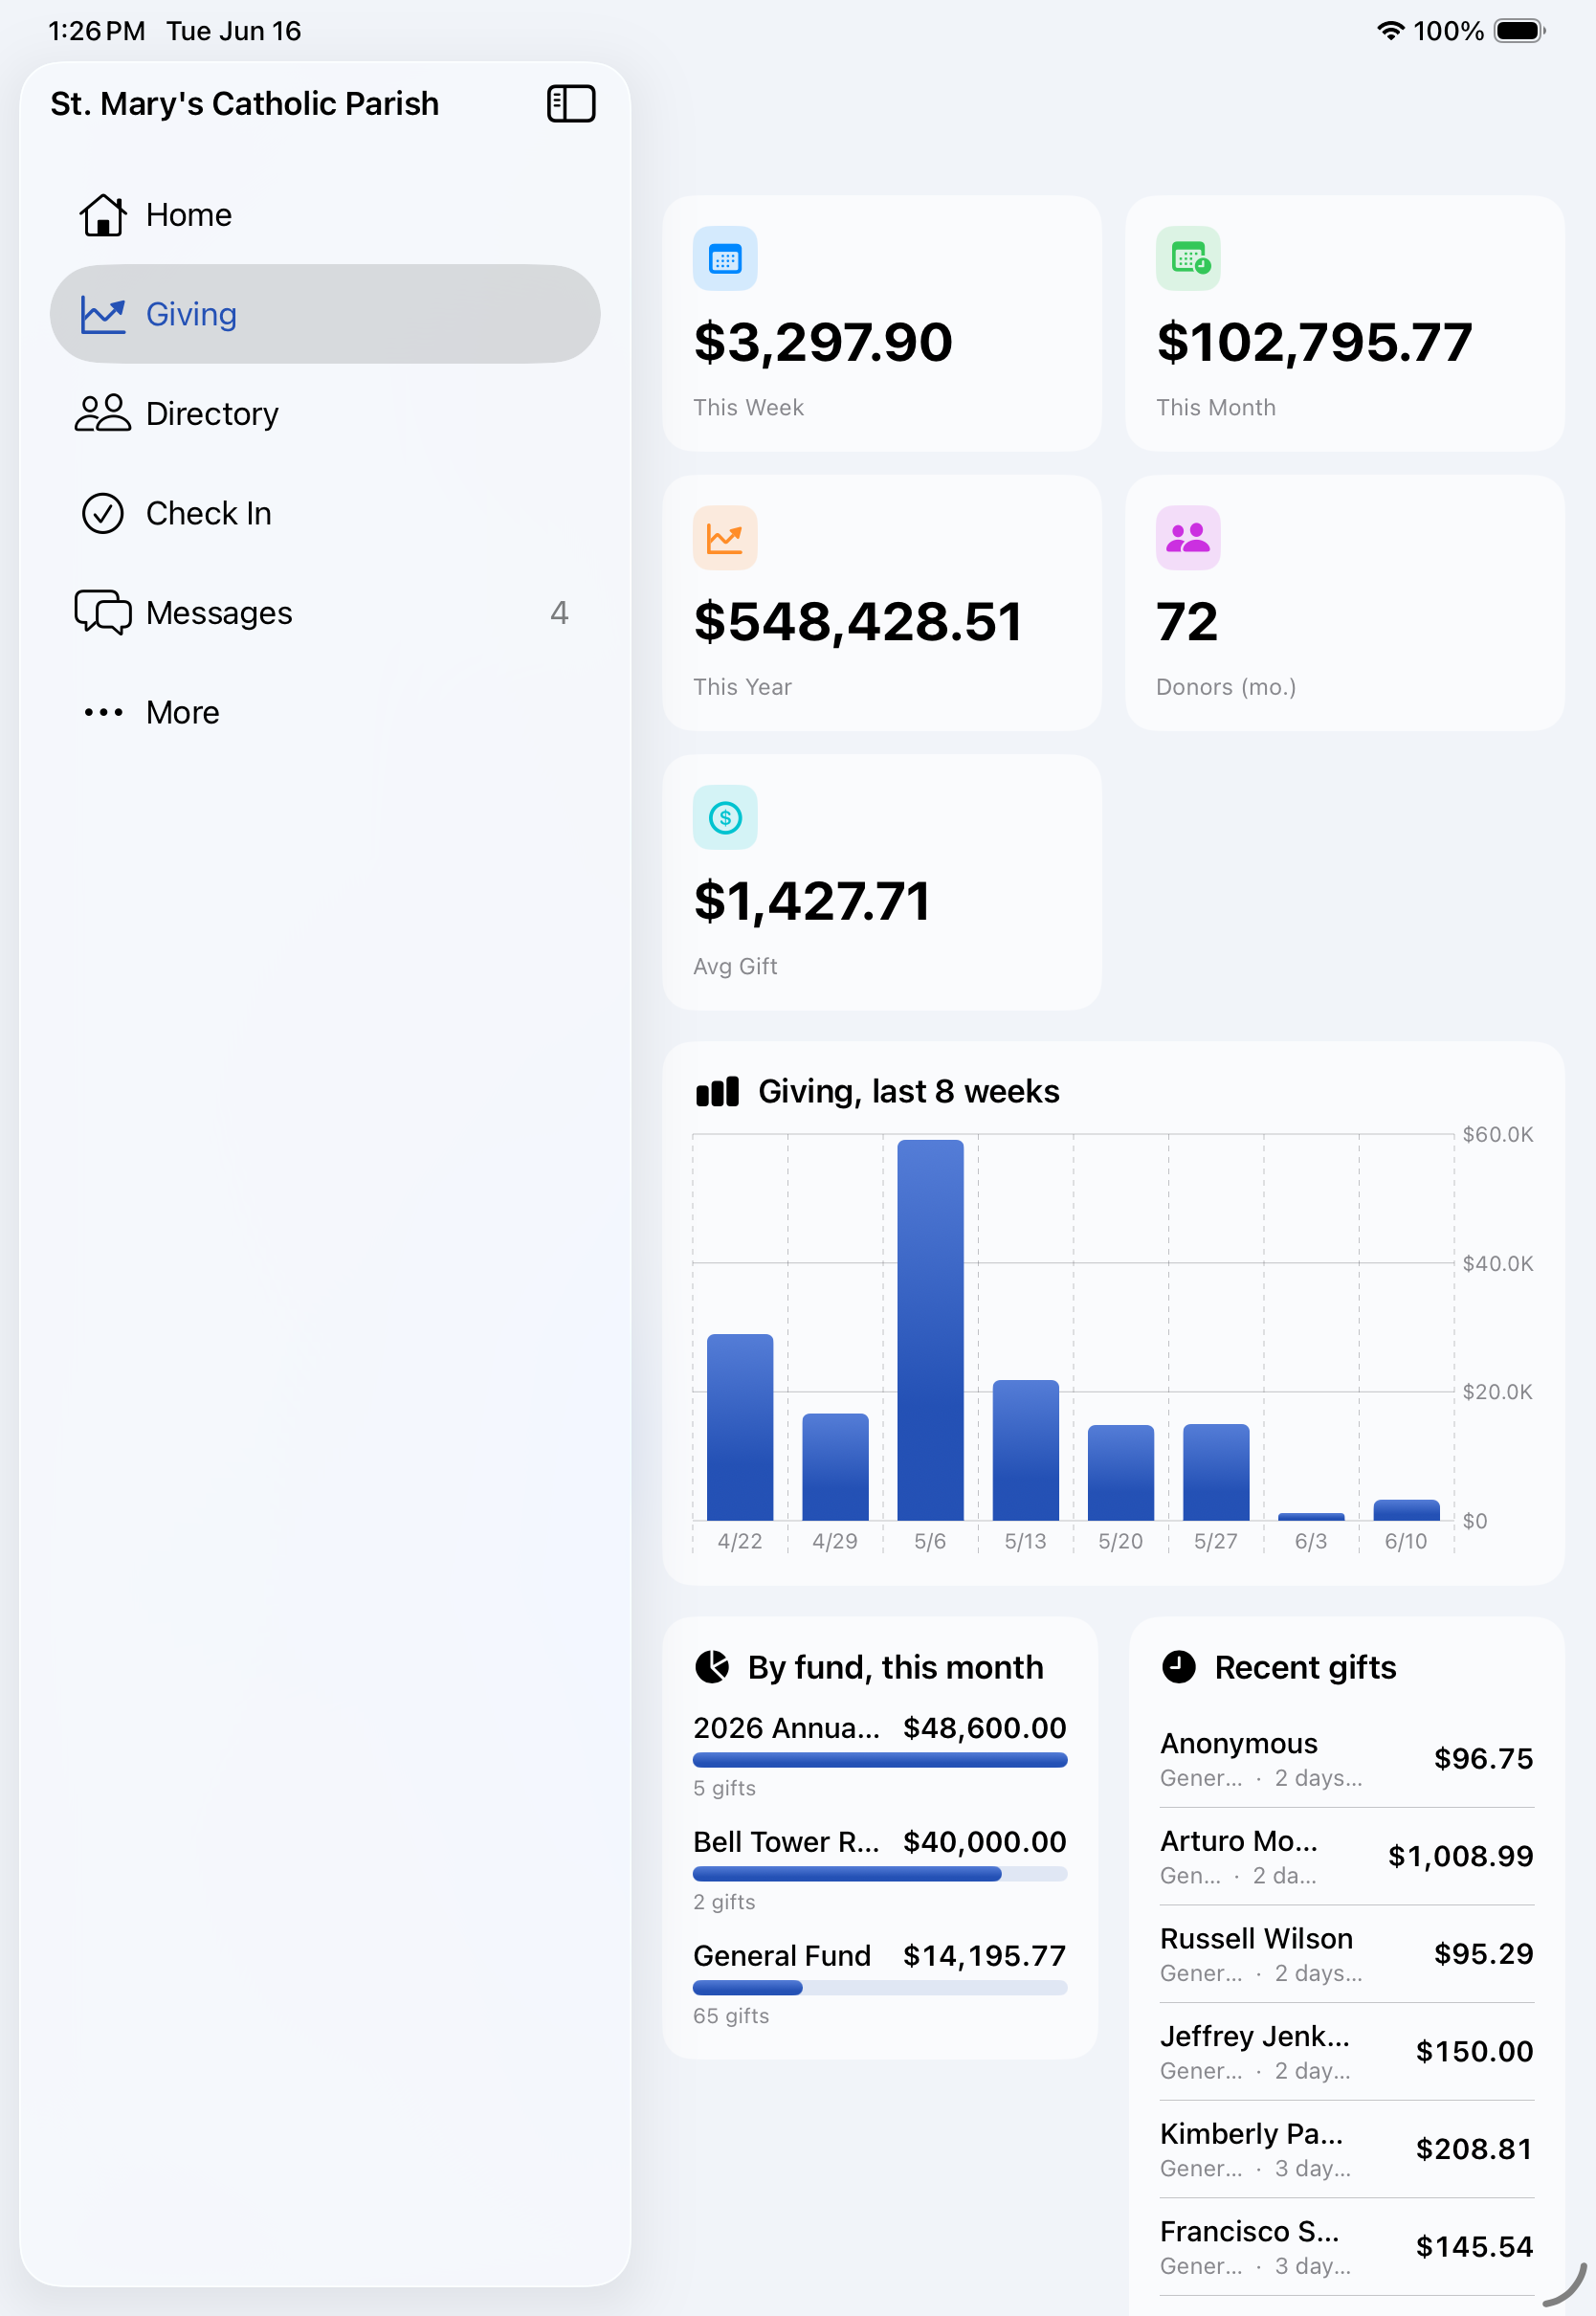
Task: Click the Bell Tower R... fund name
Action: [786, 1842]
